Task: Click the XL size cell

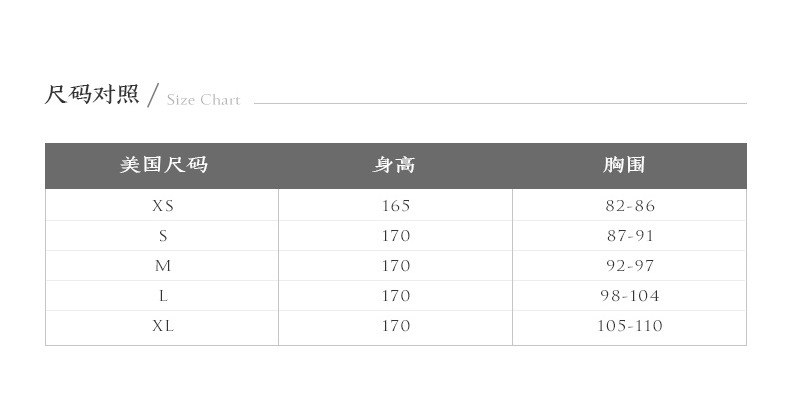Action: [x=163, y=326]
